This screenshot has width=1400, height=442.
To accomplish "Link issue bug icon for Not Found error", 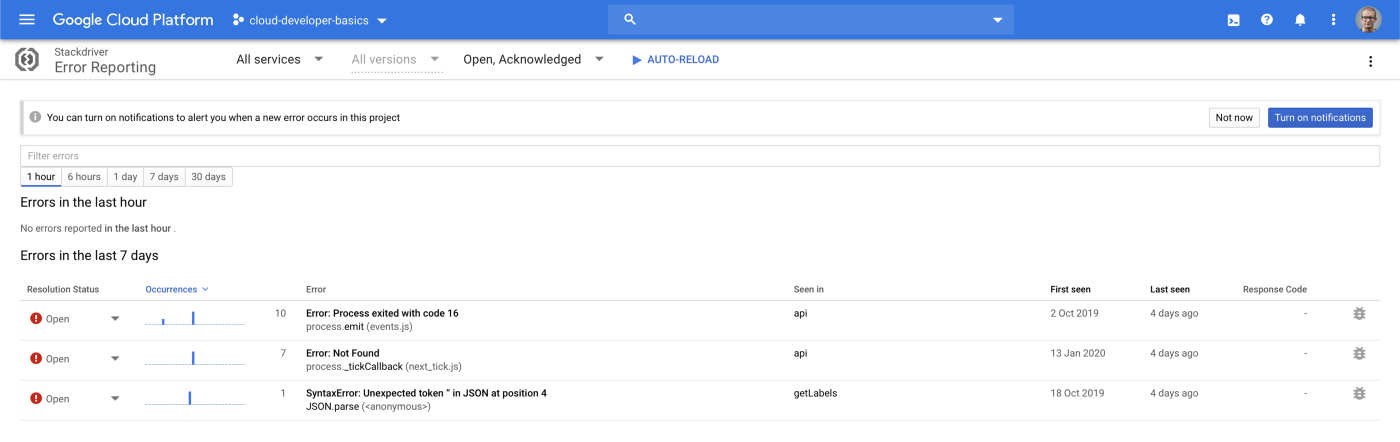I will pyautogui.click(x=1358, y=354).
